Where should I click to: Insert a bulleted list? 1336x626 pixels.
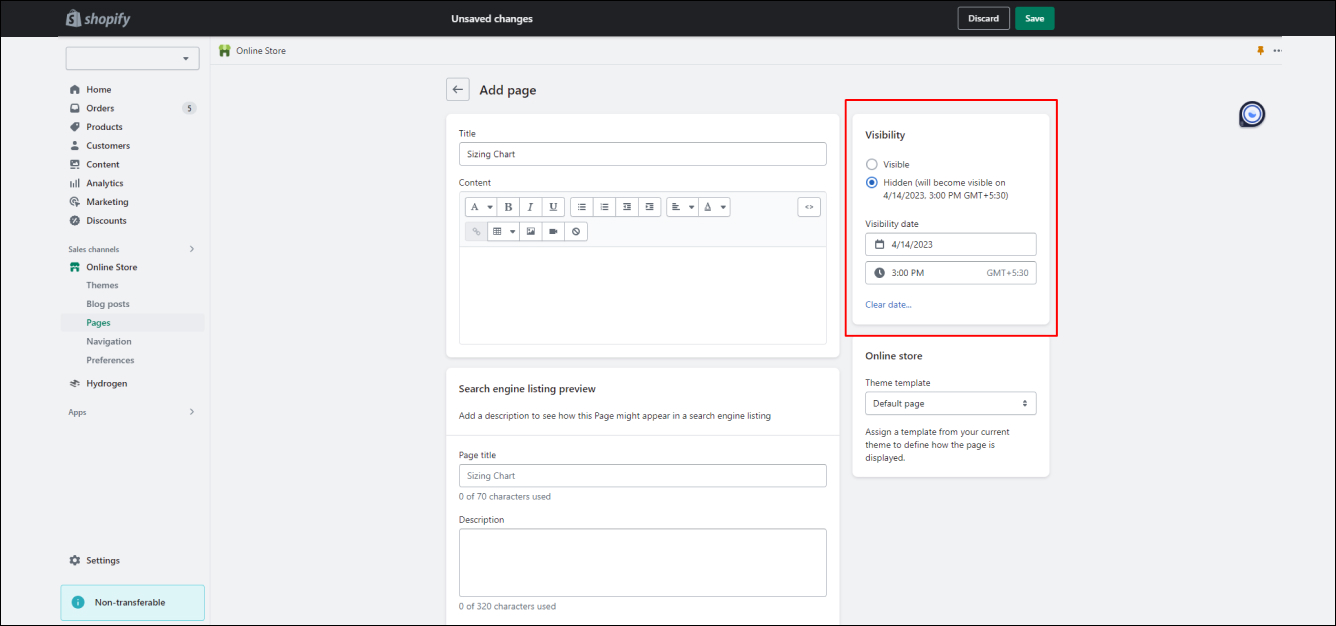582,207
